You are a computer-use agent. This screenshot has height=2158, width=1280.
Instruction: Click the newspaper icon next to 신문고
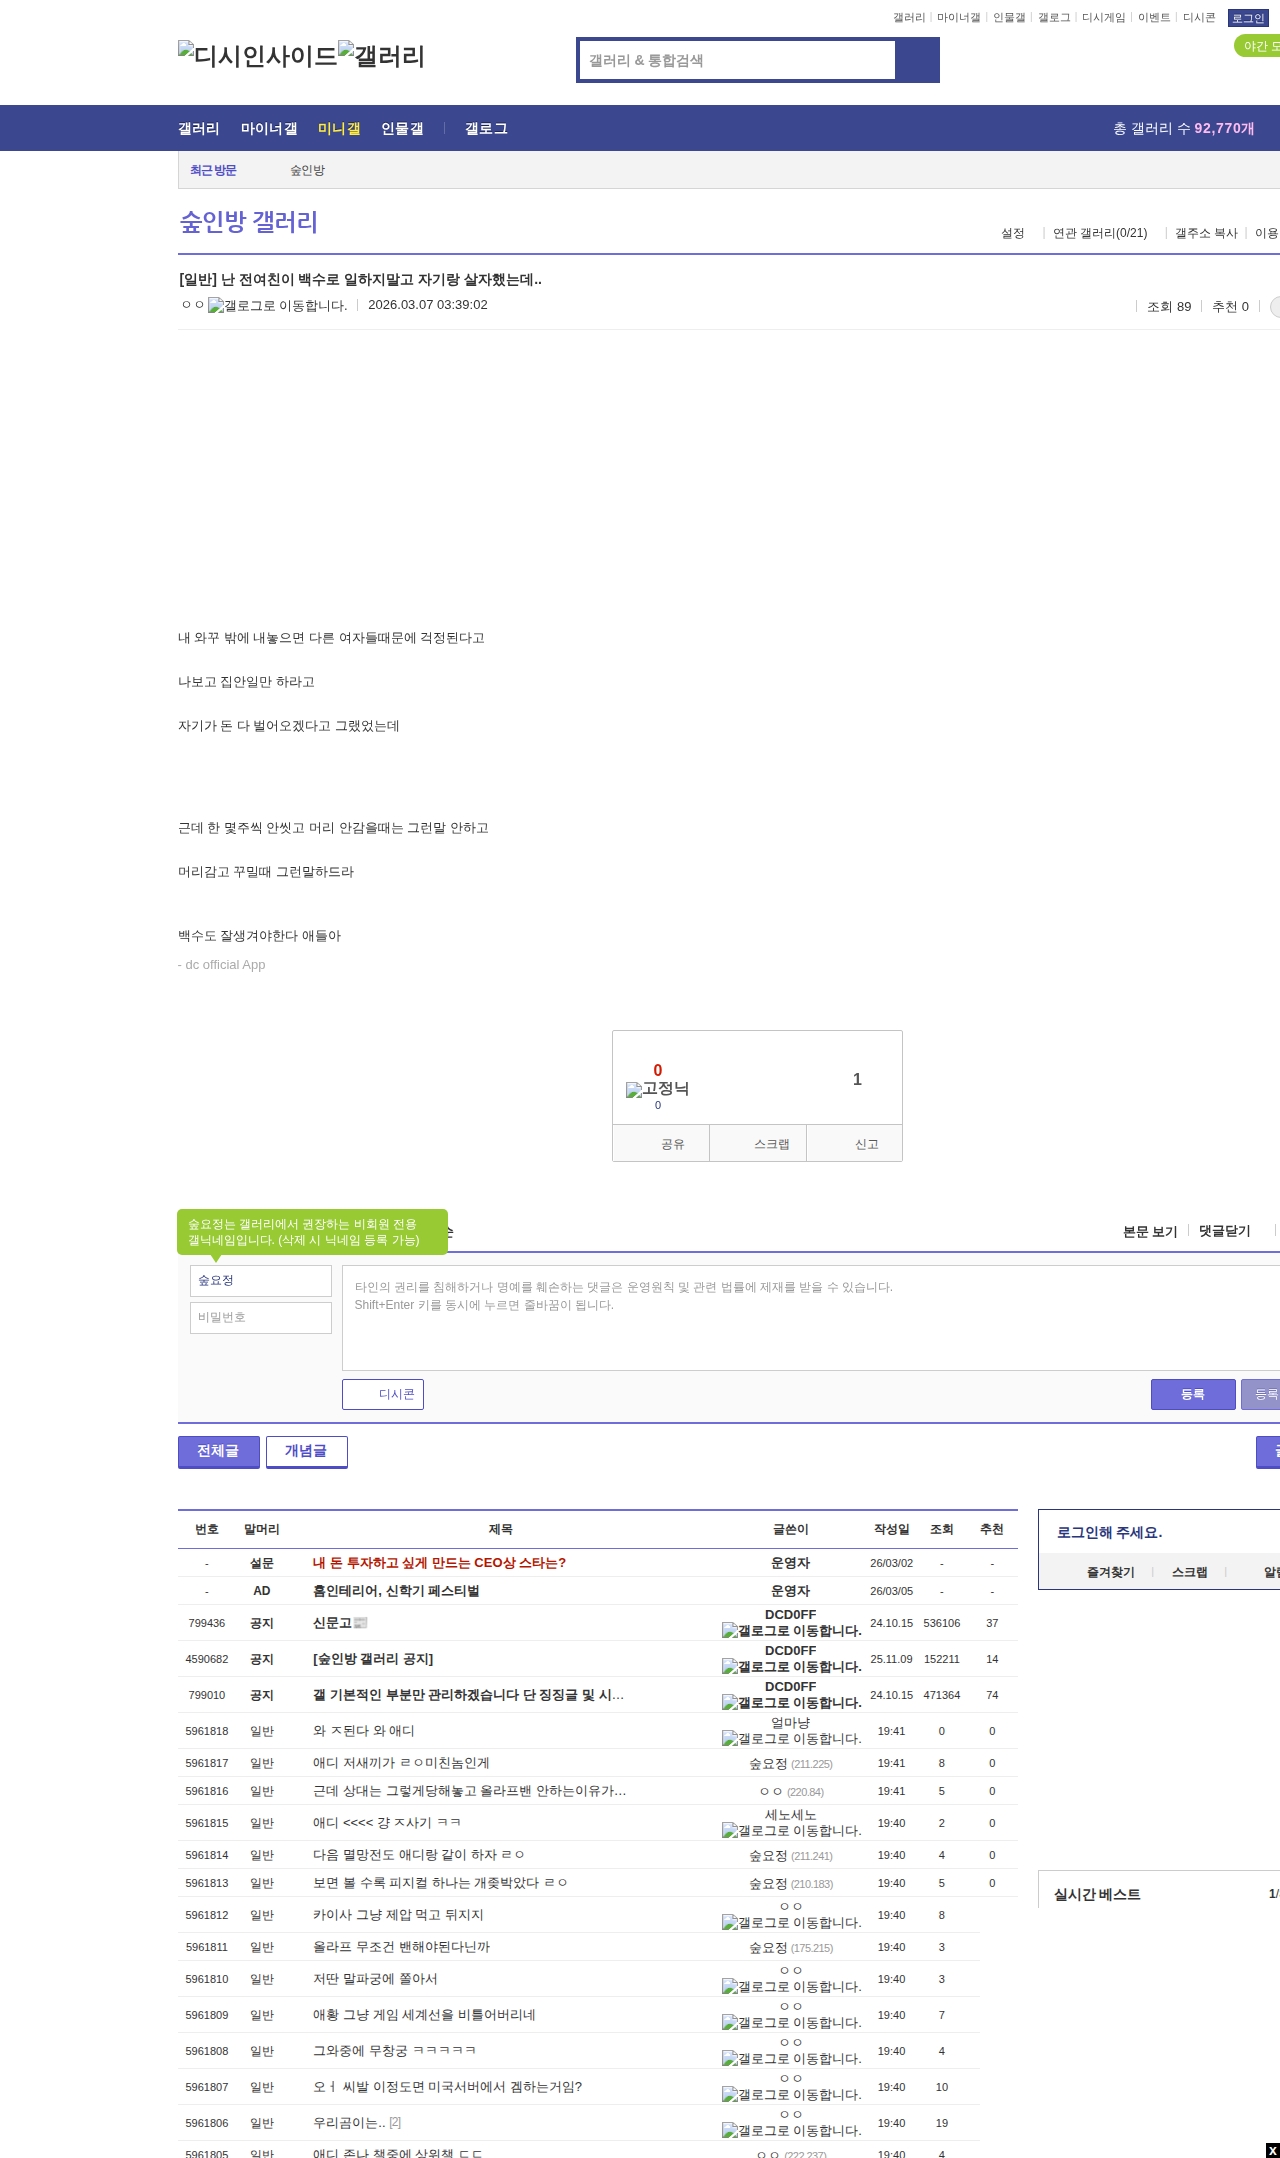coord(361,1623)
